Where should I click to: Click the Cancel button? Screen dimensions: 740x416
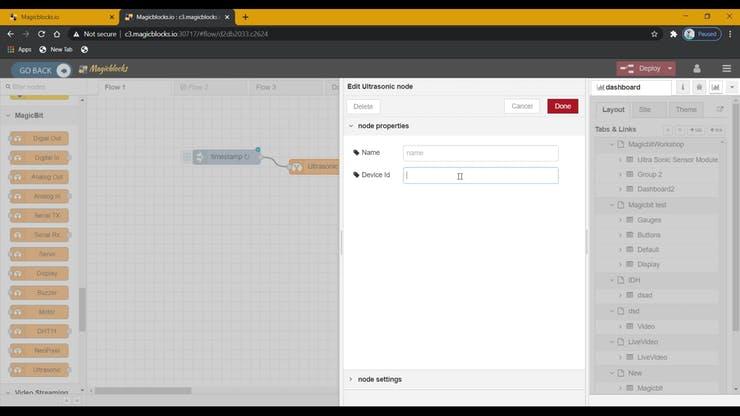point(522,106)
